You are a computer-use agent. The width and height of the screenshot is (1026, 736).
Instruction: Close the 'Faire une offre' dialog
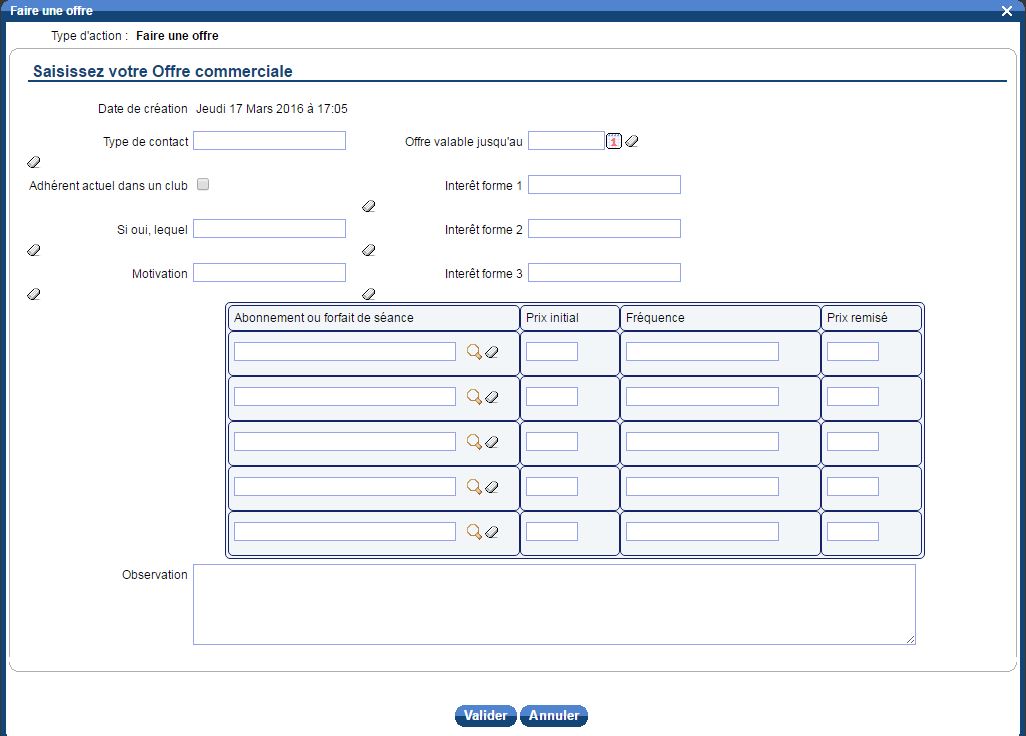click(1007, 10)
